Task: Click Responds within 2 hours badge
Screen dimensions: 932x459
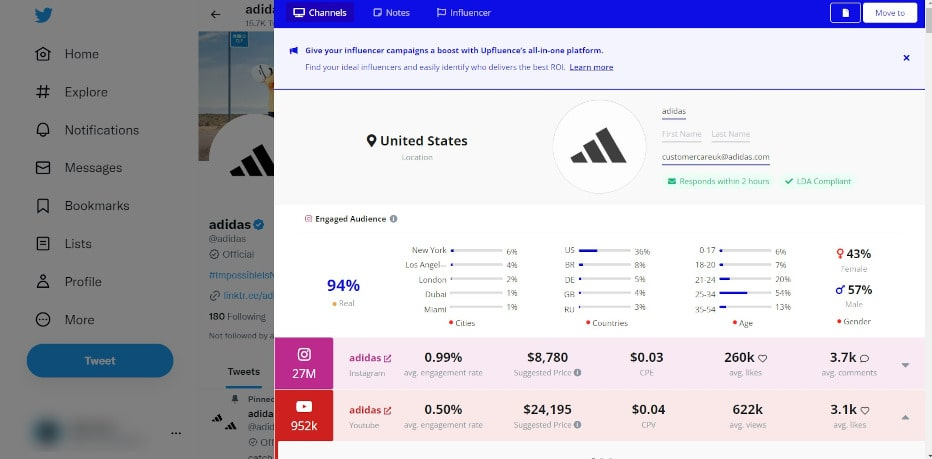Action: point(718,181)
